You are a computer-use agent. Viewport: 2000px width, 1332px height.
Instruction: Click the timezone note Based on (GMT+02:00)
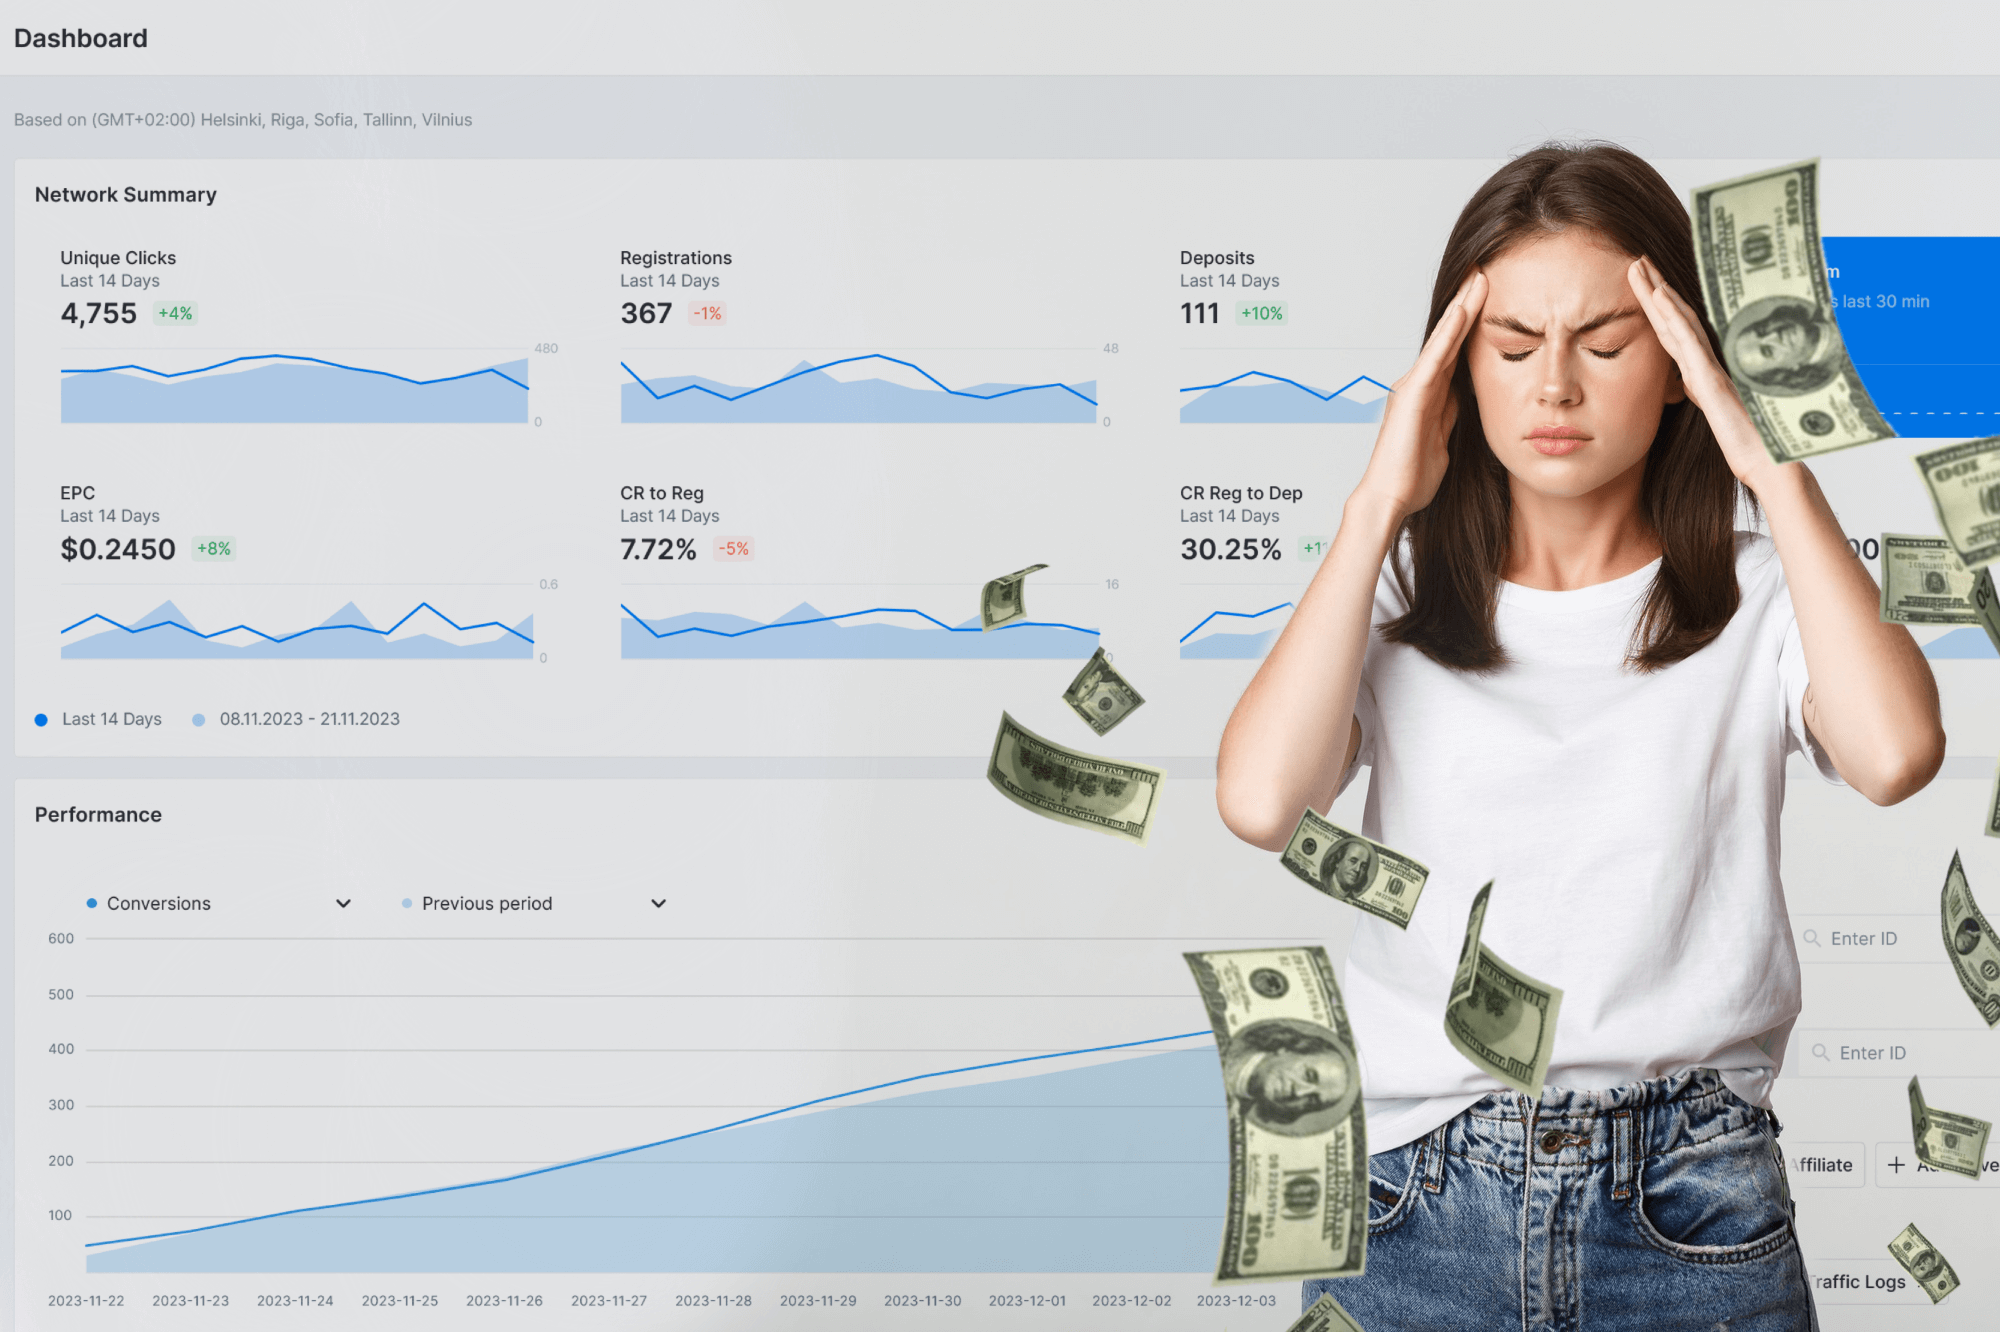(x=243, y=119)
